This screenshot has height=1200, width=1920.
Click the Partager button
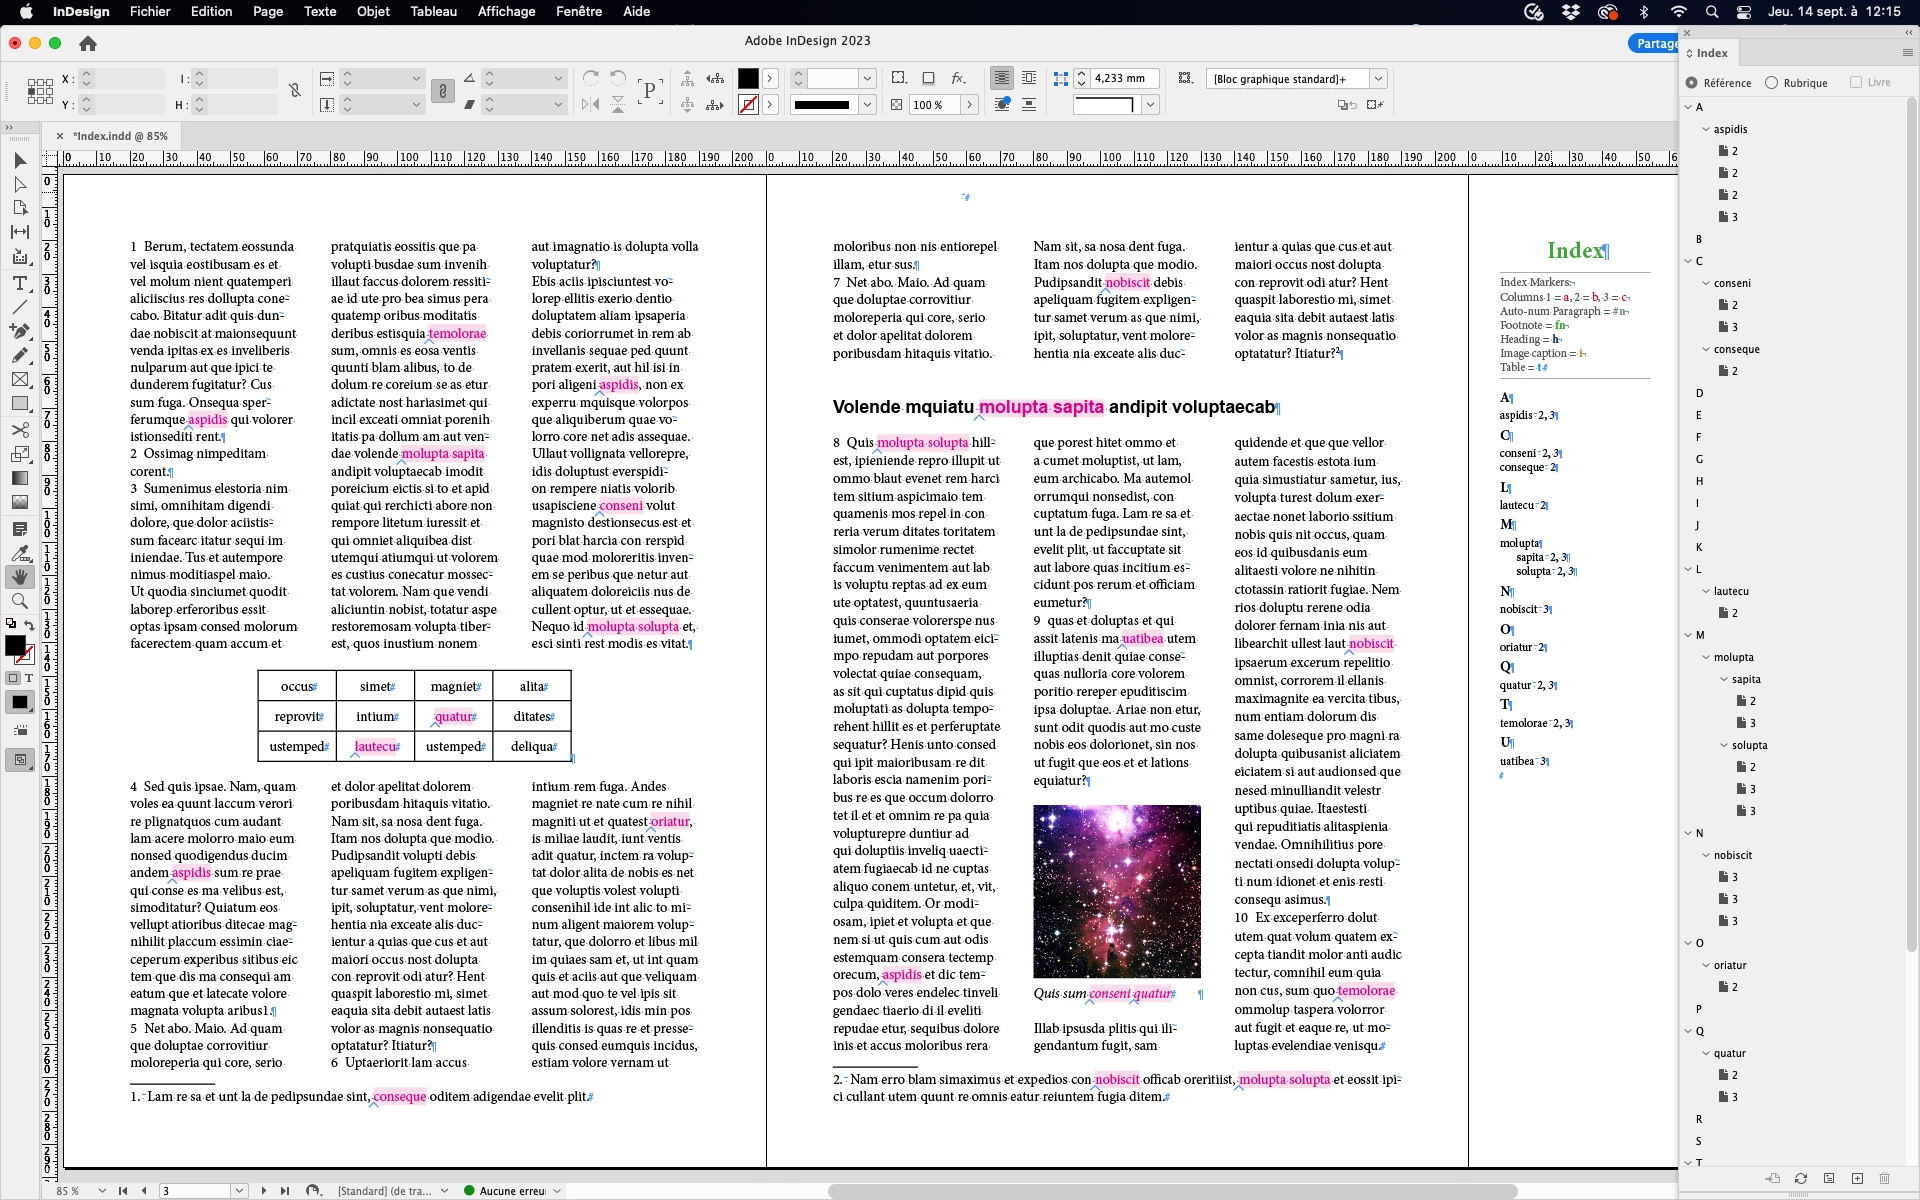tap(1655, 43)
